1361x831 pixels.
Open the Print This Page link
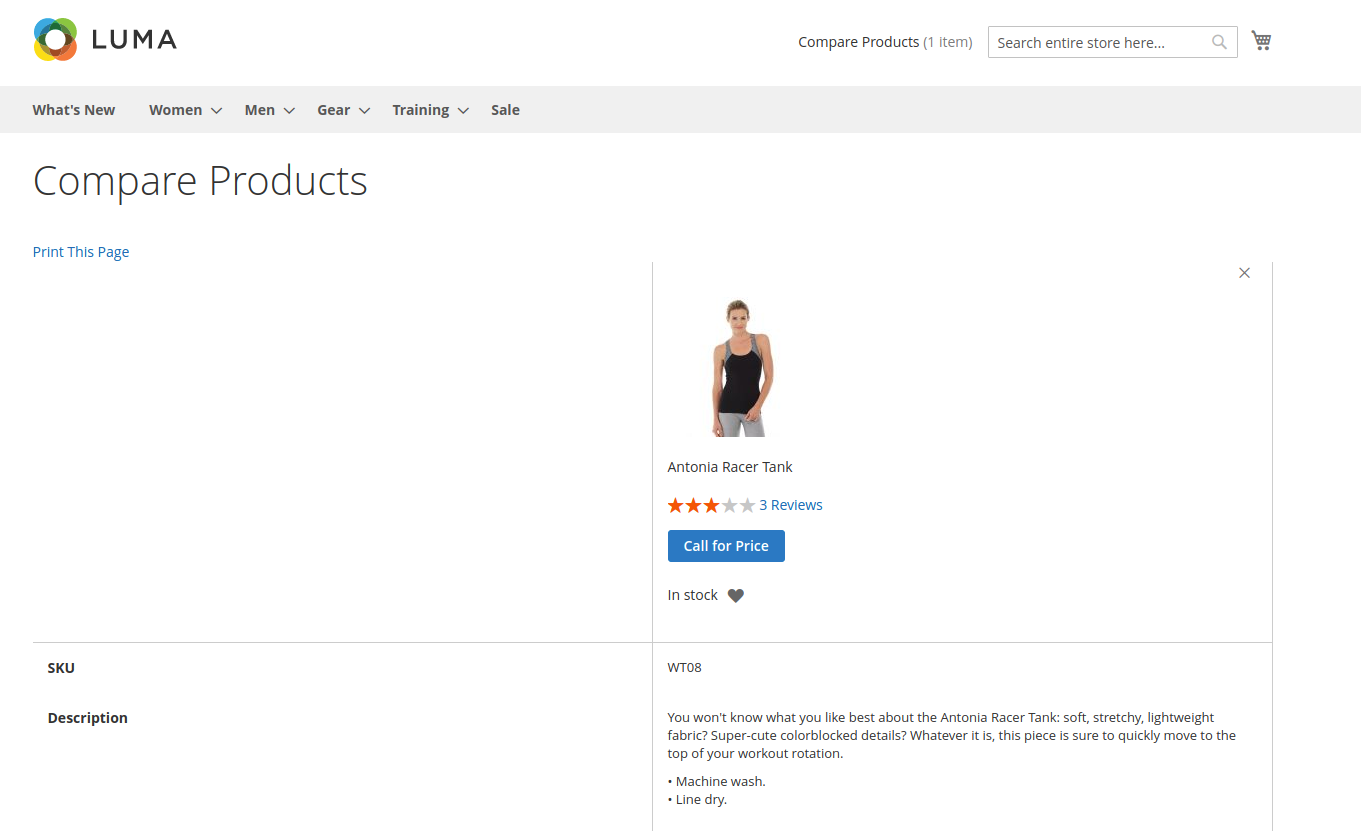(81, 252)
